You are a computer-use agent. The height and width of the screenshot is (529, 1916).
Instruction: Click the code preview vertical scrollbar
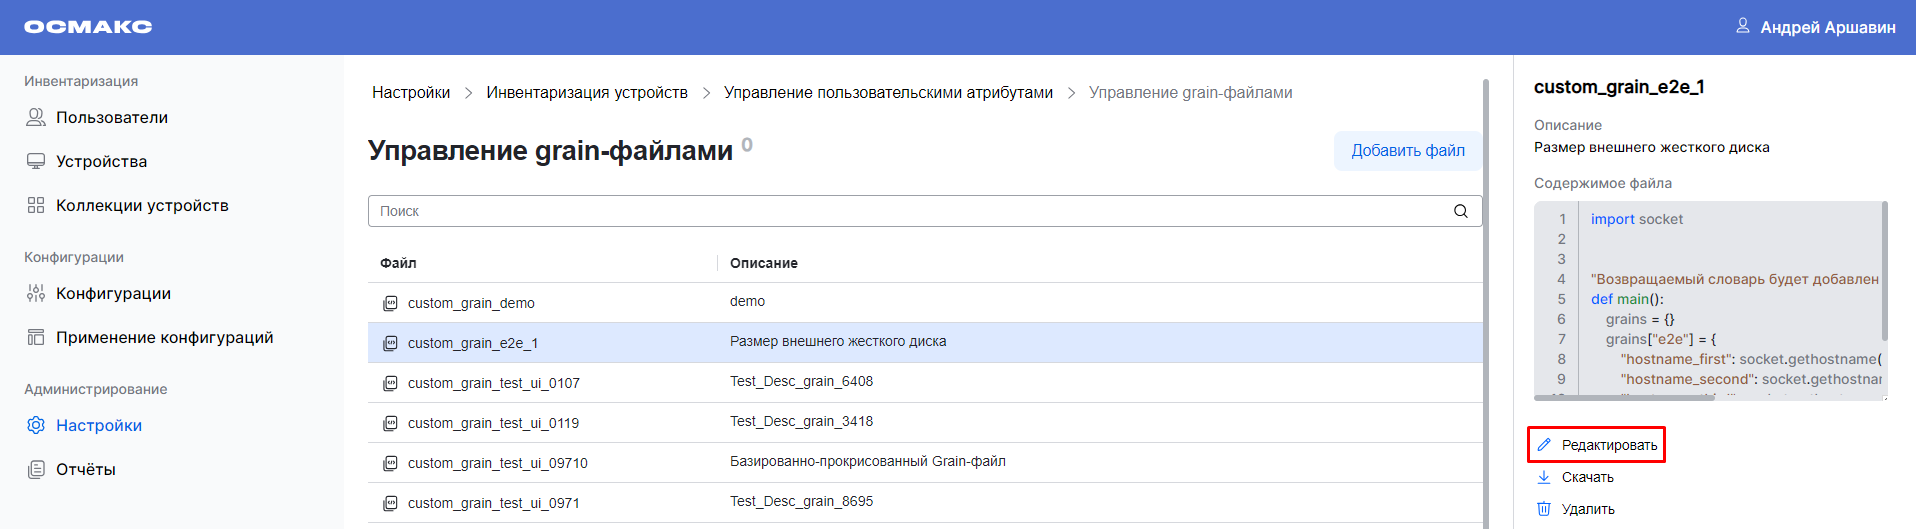(1884, 270)
